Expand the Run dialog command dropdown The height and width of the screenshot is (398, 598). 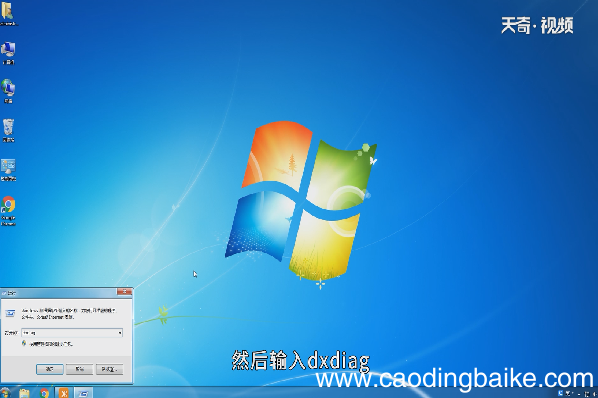(x=120, y=333)
